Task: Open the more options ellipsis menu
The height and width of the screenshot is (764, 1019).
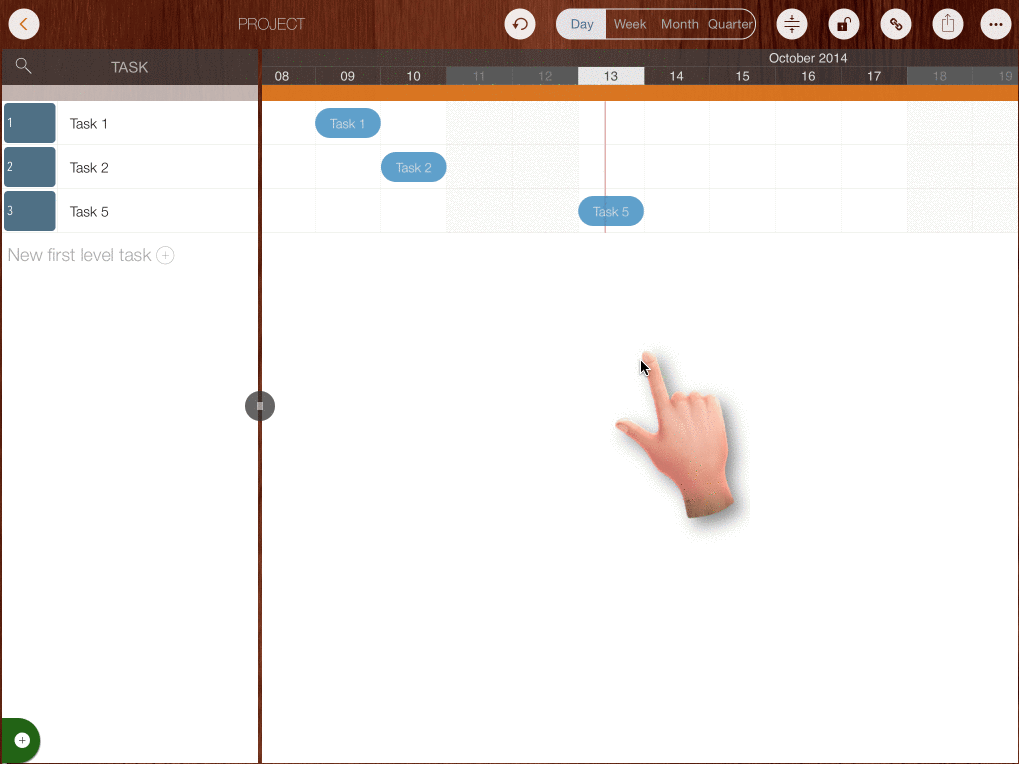Action: (995, 24)
